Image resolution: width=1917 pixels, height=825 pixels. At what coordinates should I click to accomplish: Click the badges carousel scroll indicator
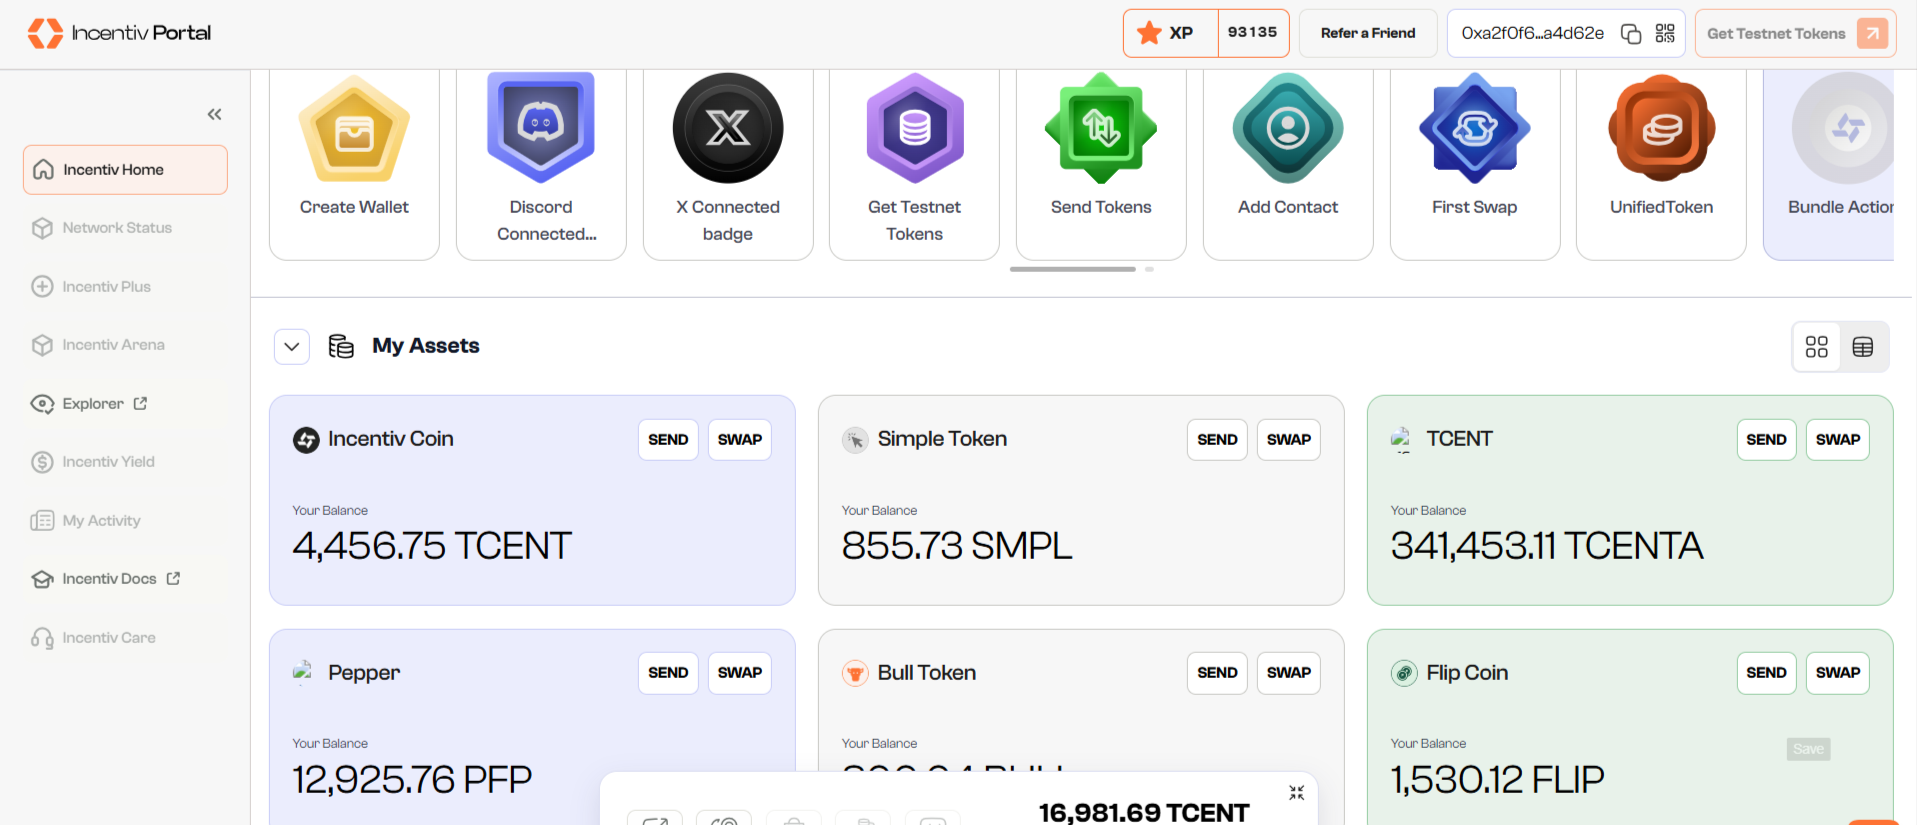click(x=1072, y=269)
